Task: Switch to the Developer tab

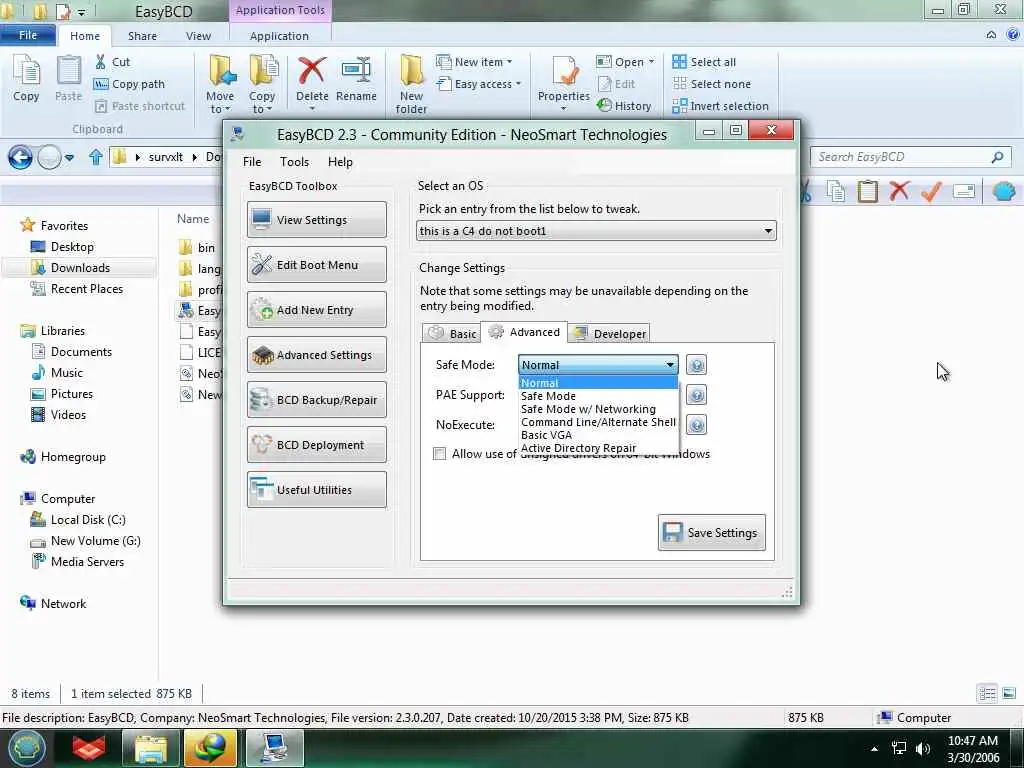Action: 609,334
